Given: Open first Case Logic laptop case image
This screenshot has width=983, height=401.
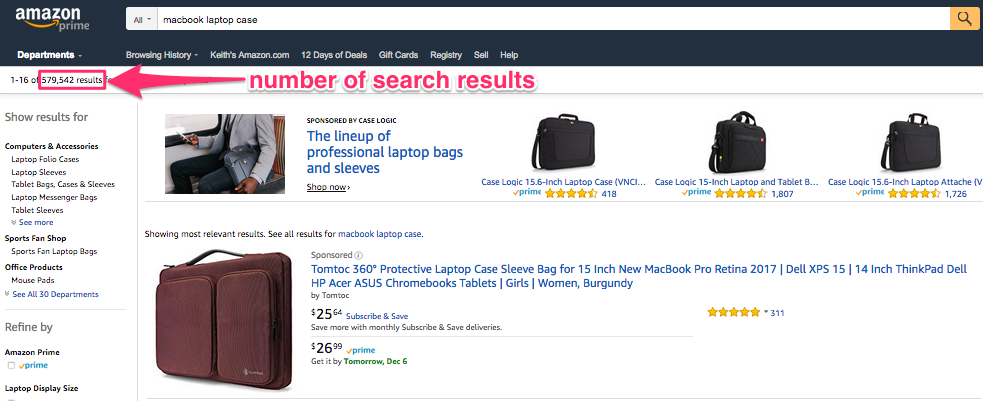Looking at the screenshot, I should tap(564, 143).
